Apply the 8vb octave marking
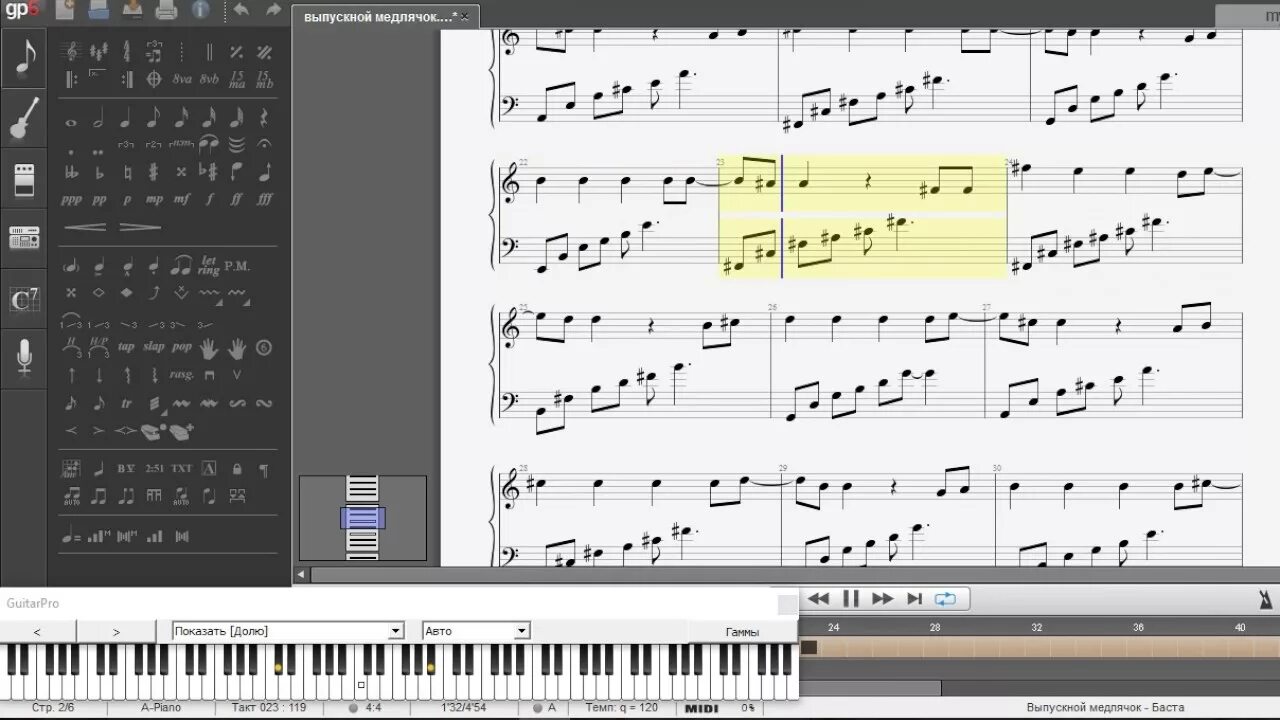This screenshot has height=720, width=1280. coord(209,79)
